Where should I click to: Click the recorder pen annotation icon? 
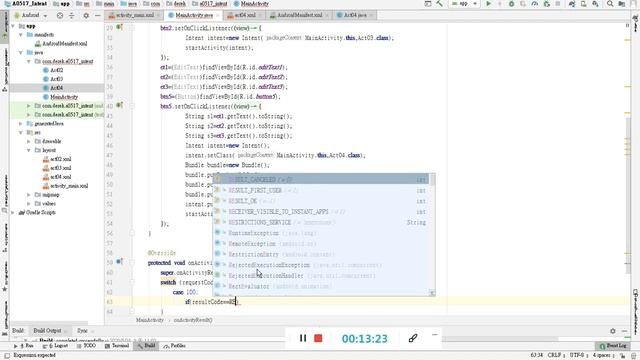413,338
